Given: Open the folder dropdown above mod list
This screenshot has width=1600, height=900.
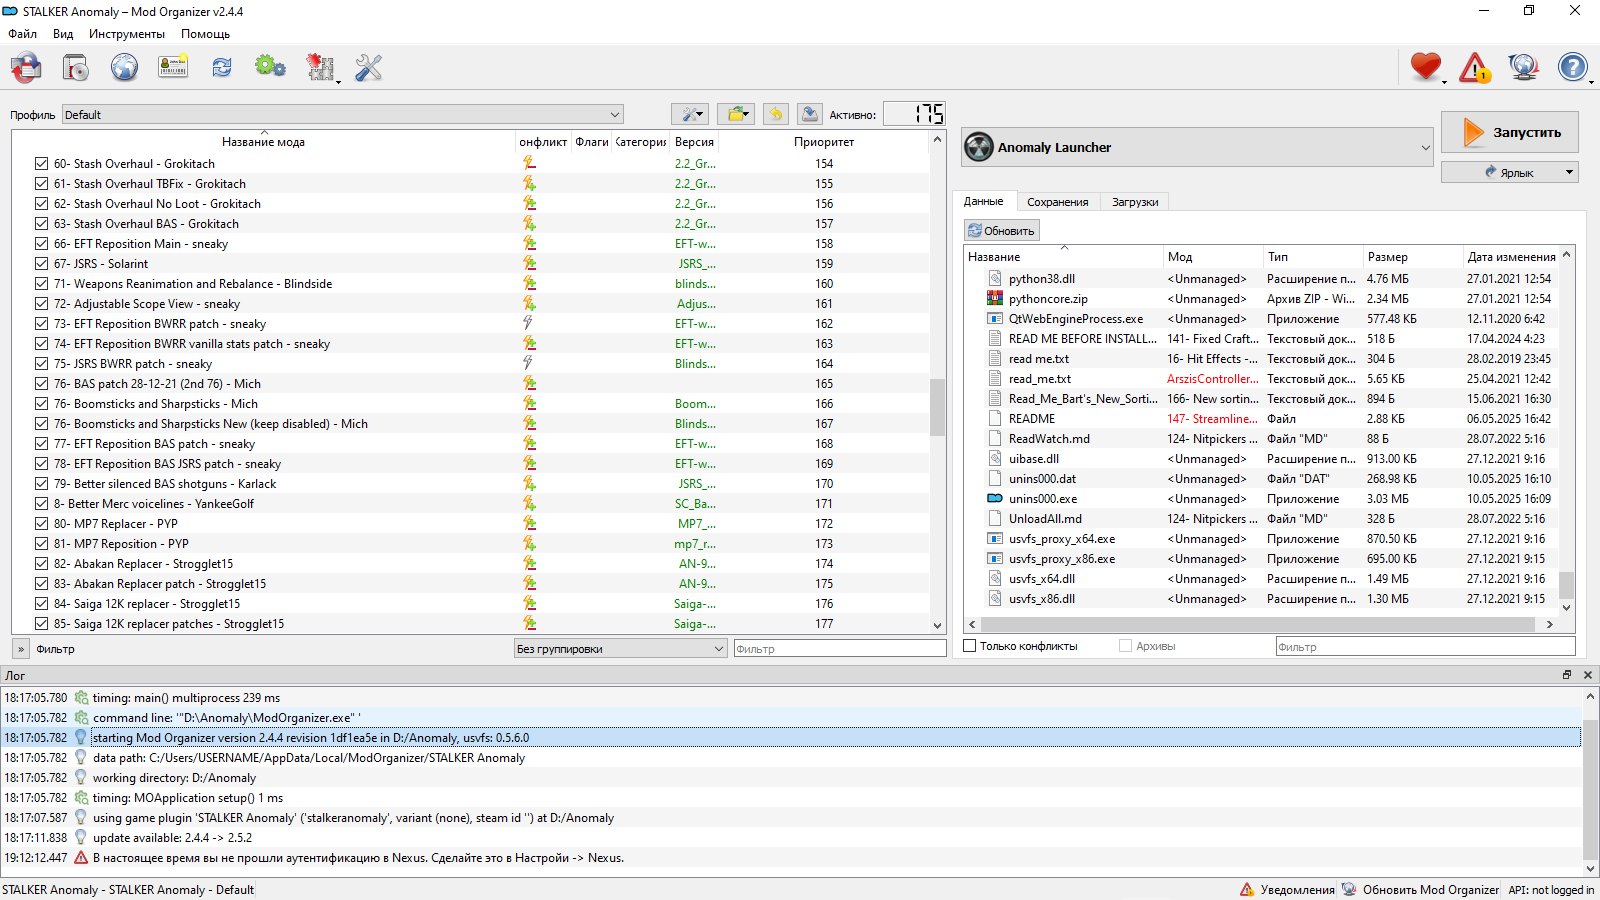Looking at the screenshot, I should pyautogui.click(x=736, y=114).
